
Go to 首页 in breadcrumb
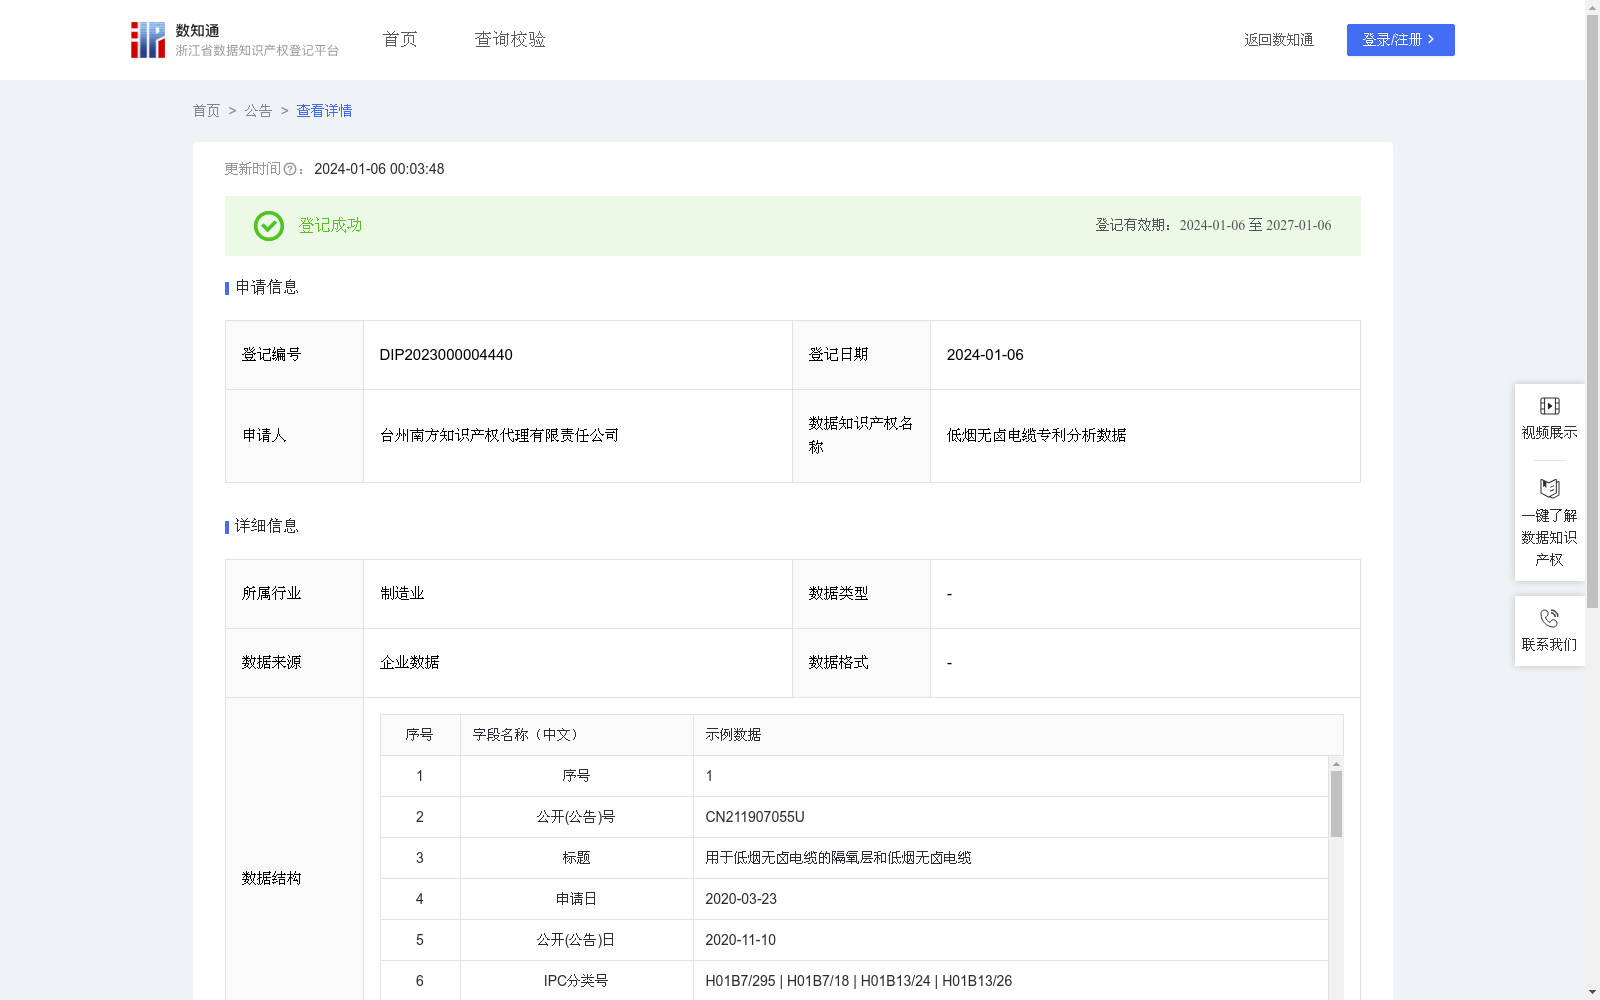(206, 111)
